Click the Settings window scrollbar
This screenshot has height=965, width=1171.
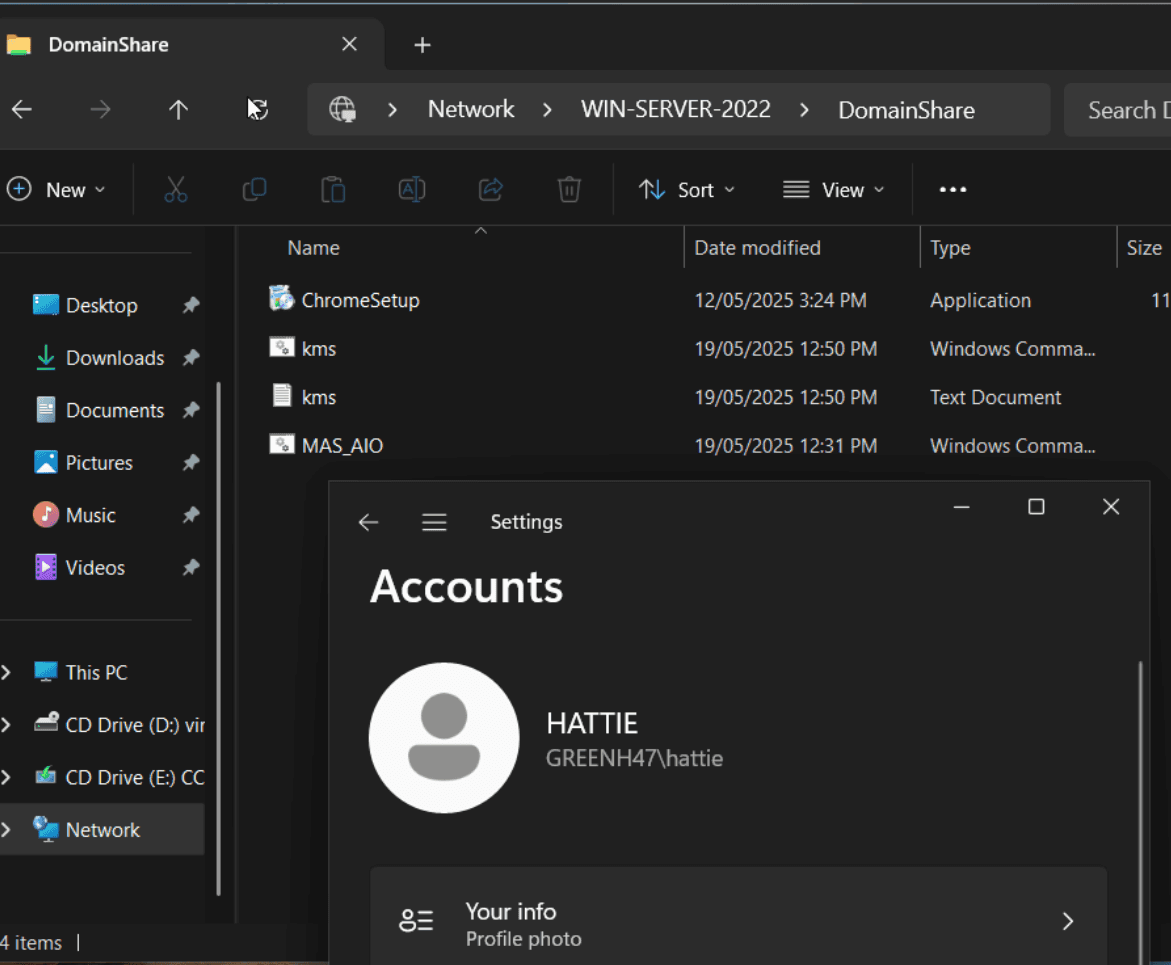point(1140,813)
